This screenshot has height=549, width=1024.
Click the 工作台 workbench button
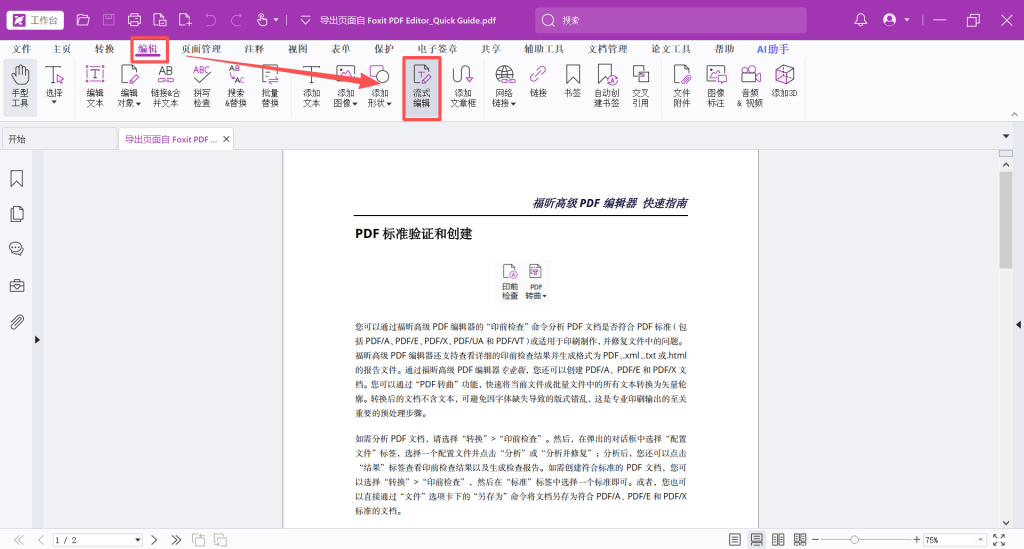tap(35, 20)
